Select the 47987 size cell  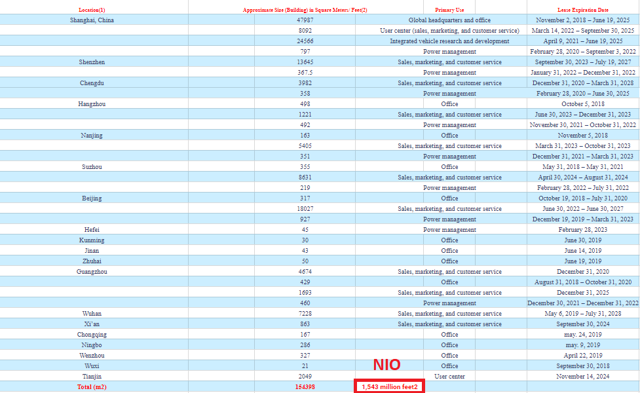(x=305, y=20)
